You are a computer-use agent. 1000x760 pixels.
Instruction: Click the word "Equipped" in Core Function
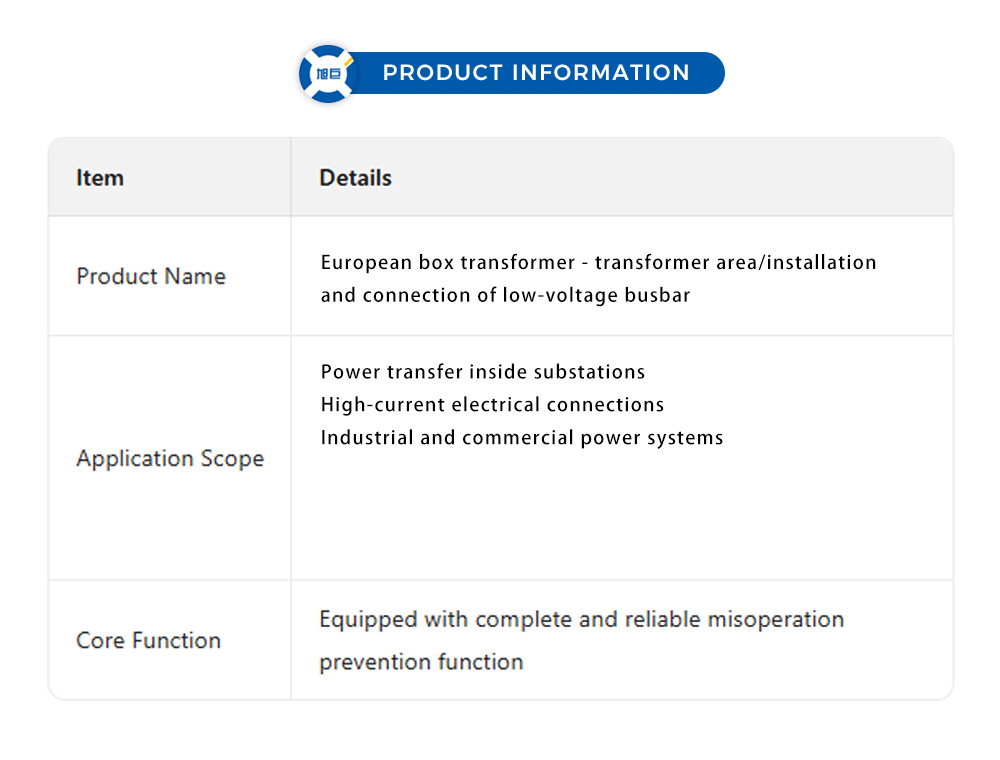pos(368,619)
